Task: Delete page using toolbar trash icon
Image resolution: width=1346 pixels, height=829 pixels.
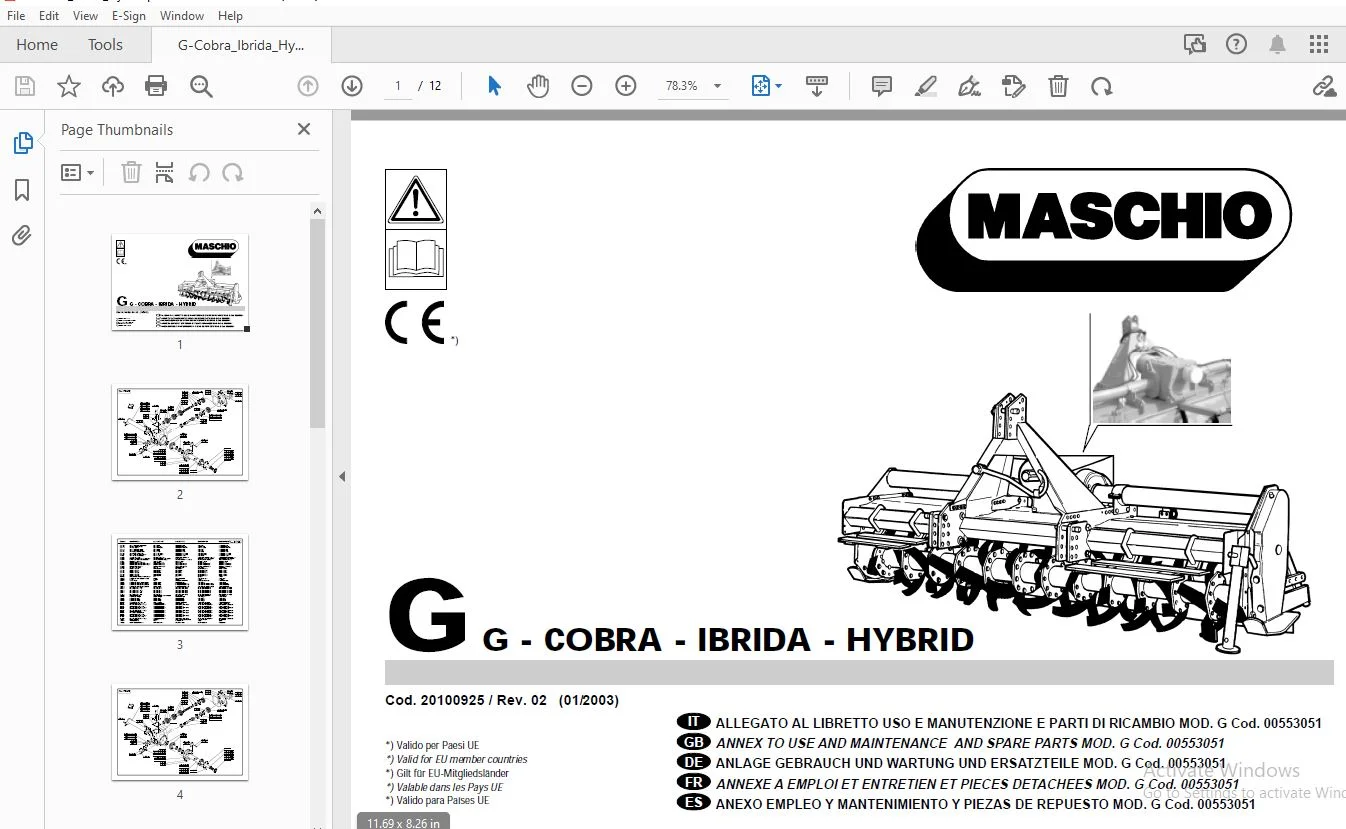Action: [x=1058, y=87]
